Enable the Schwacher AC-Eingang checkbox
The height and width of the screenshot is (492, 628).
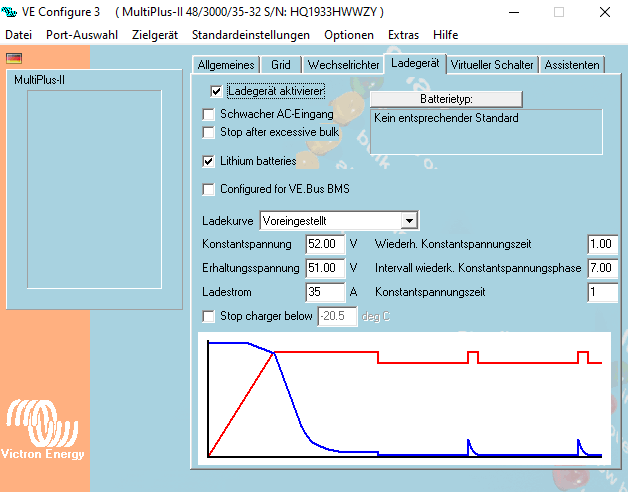coord(208,114)
